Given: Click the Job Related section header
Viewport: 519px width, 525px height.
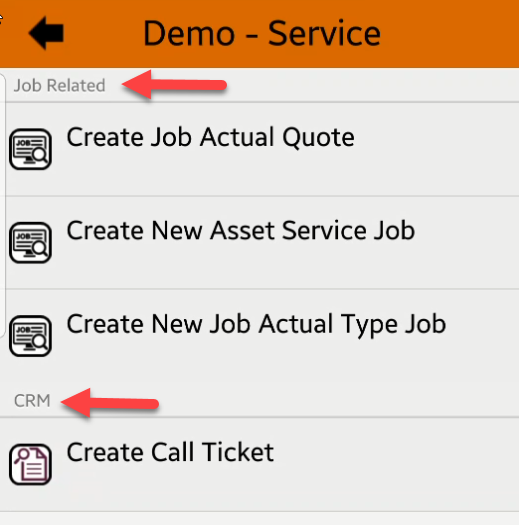Looking at the screenshot, I should coord(59,85).
